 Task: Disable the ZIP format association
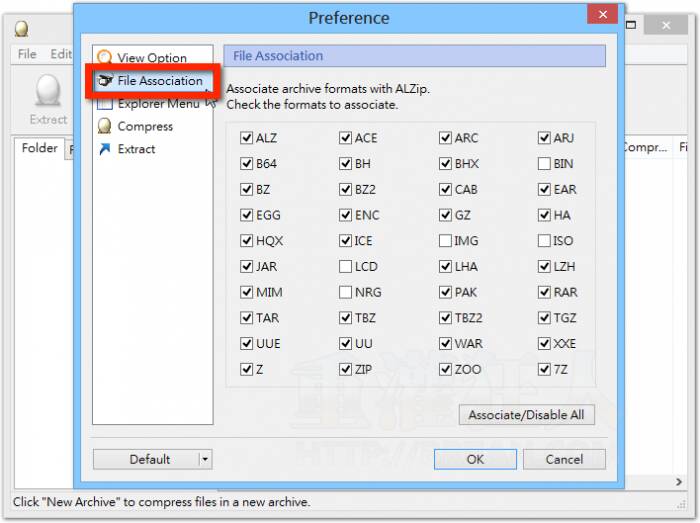pos(345,369)
